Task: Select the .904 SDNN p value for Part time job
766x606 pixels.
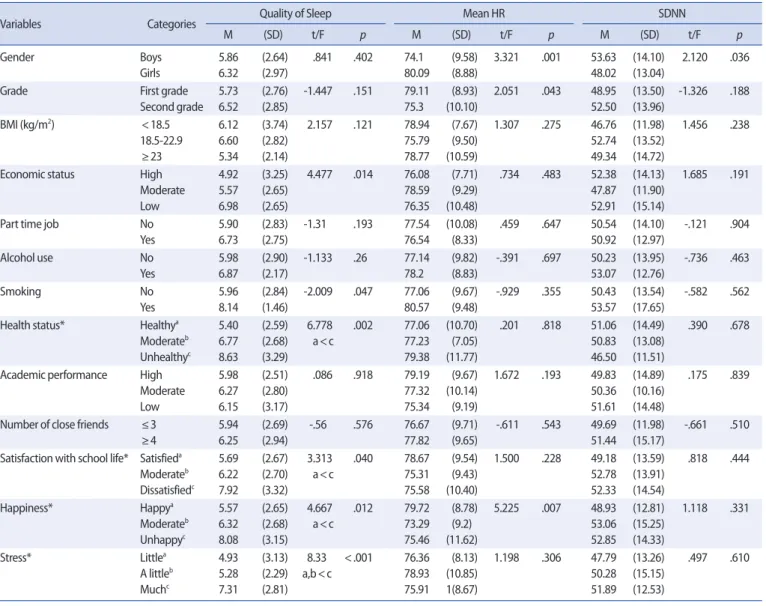Action: tap(740, 224)
